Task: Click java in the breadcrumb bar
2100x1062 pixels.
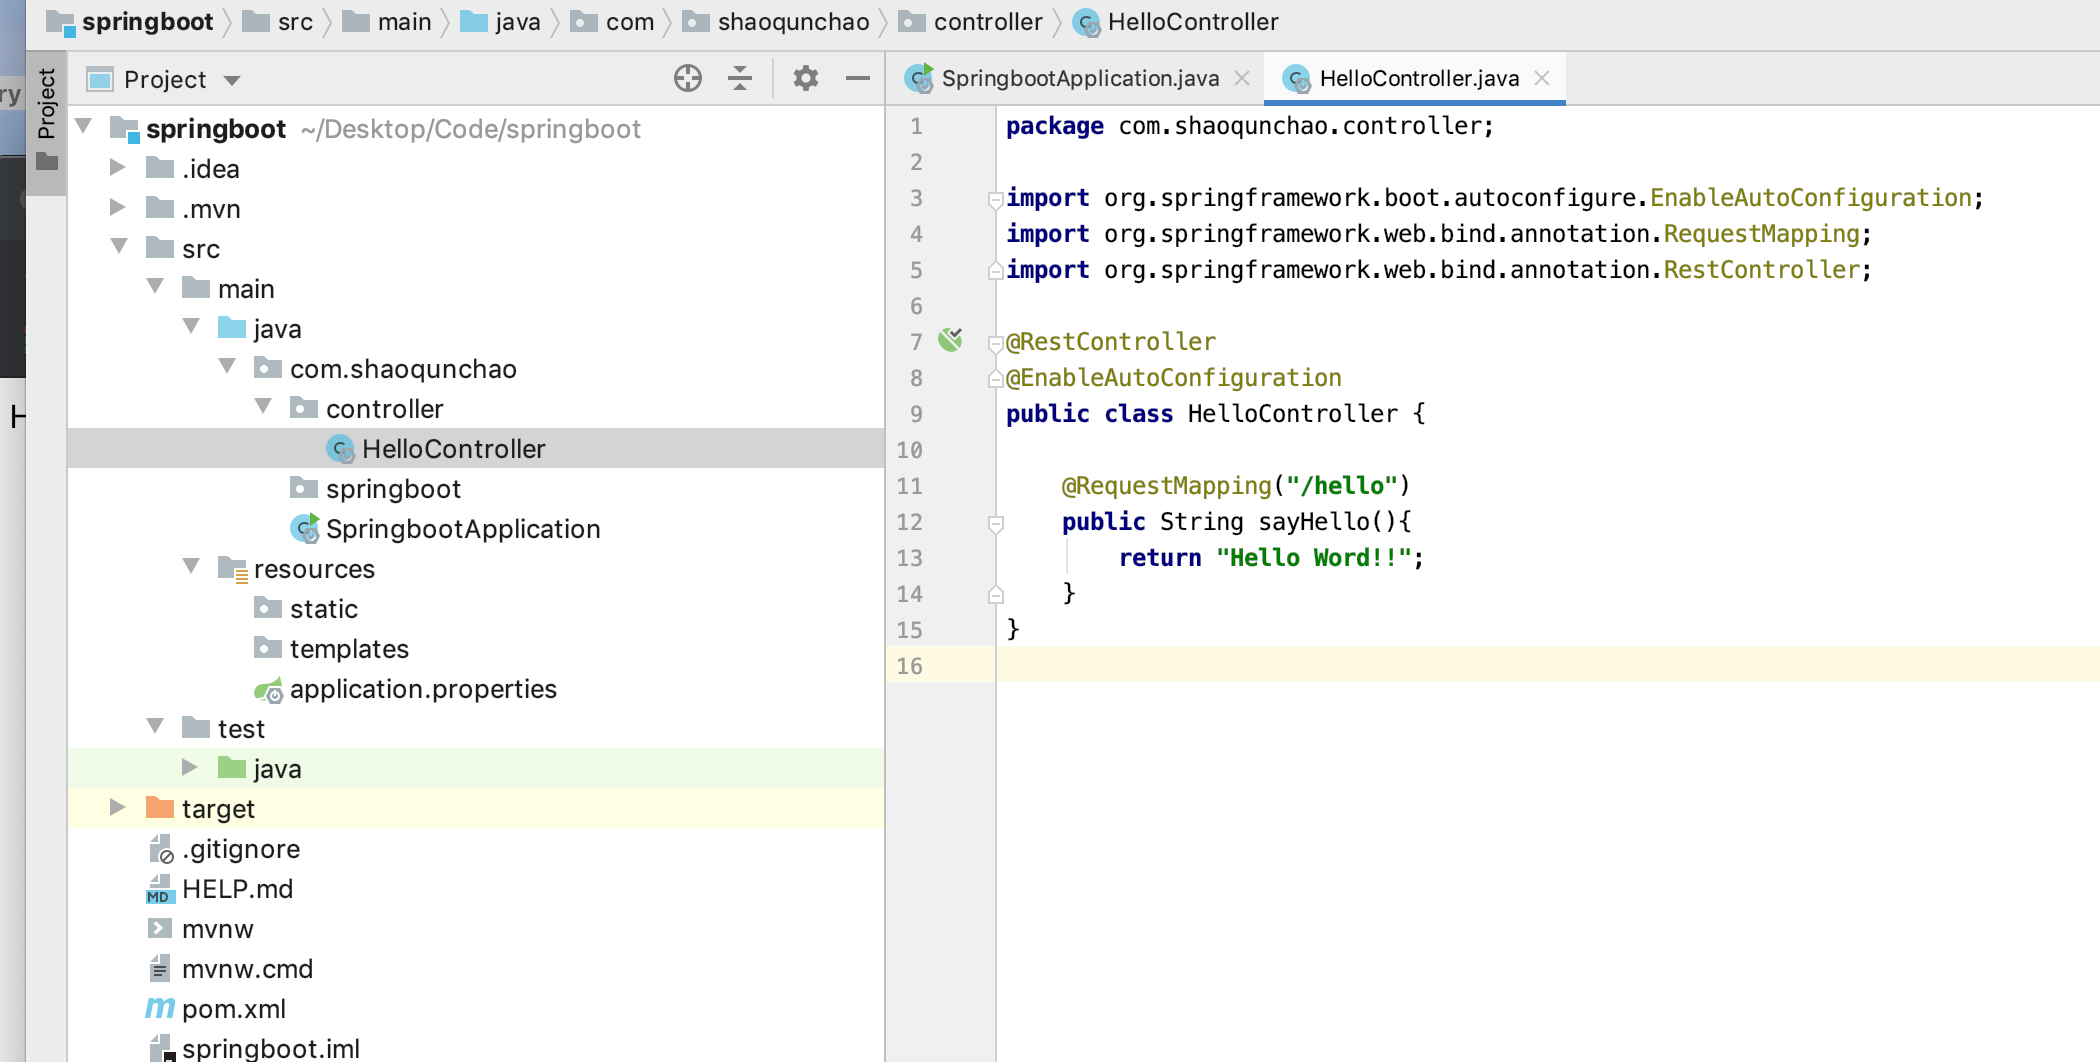Action: pos(517,22)
